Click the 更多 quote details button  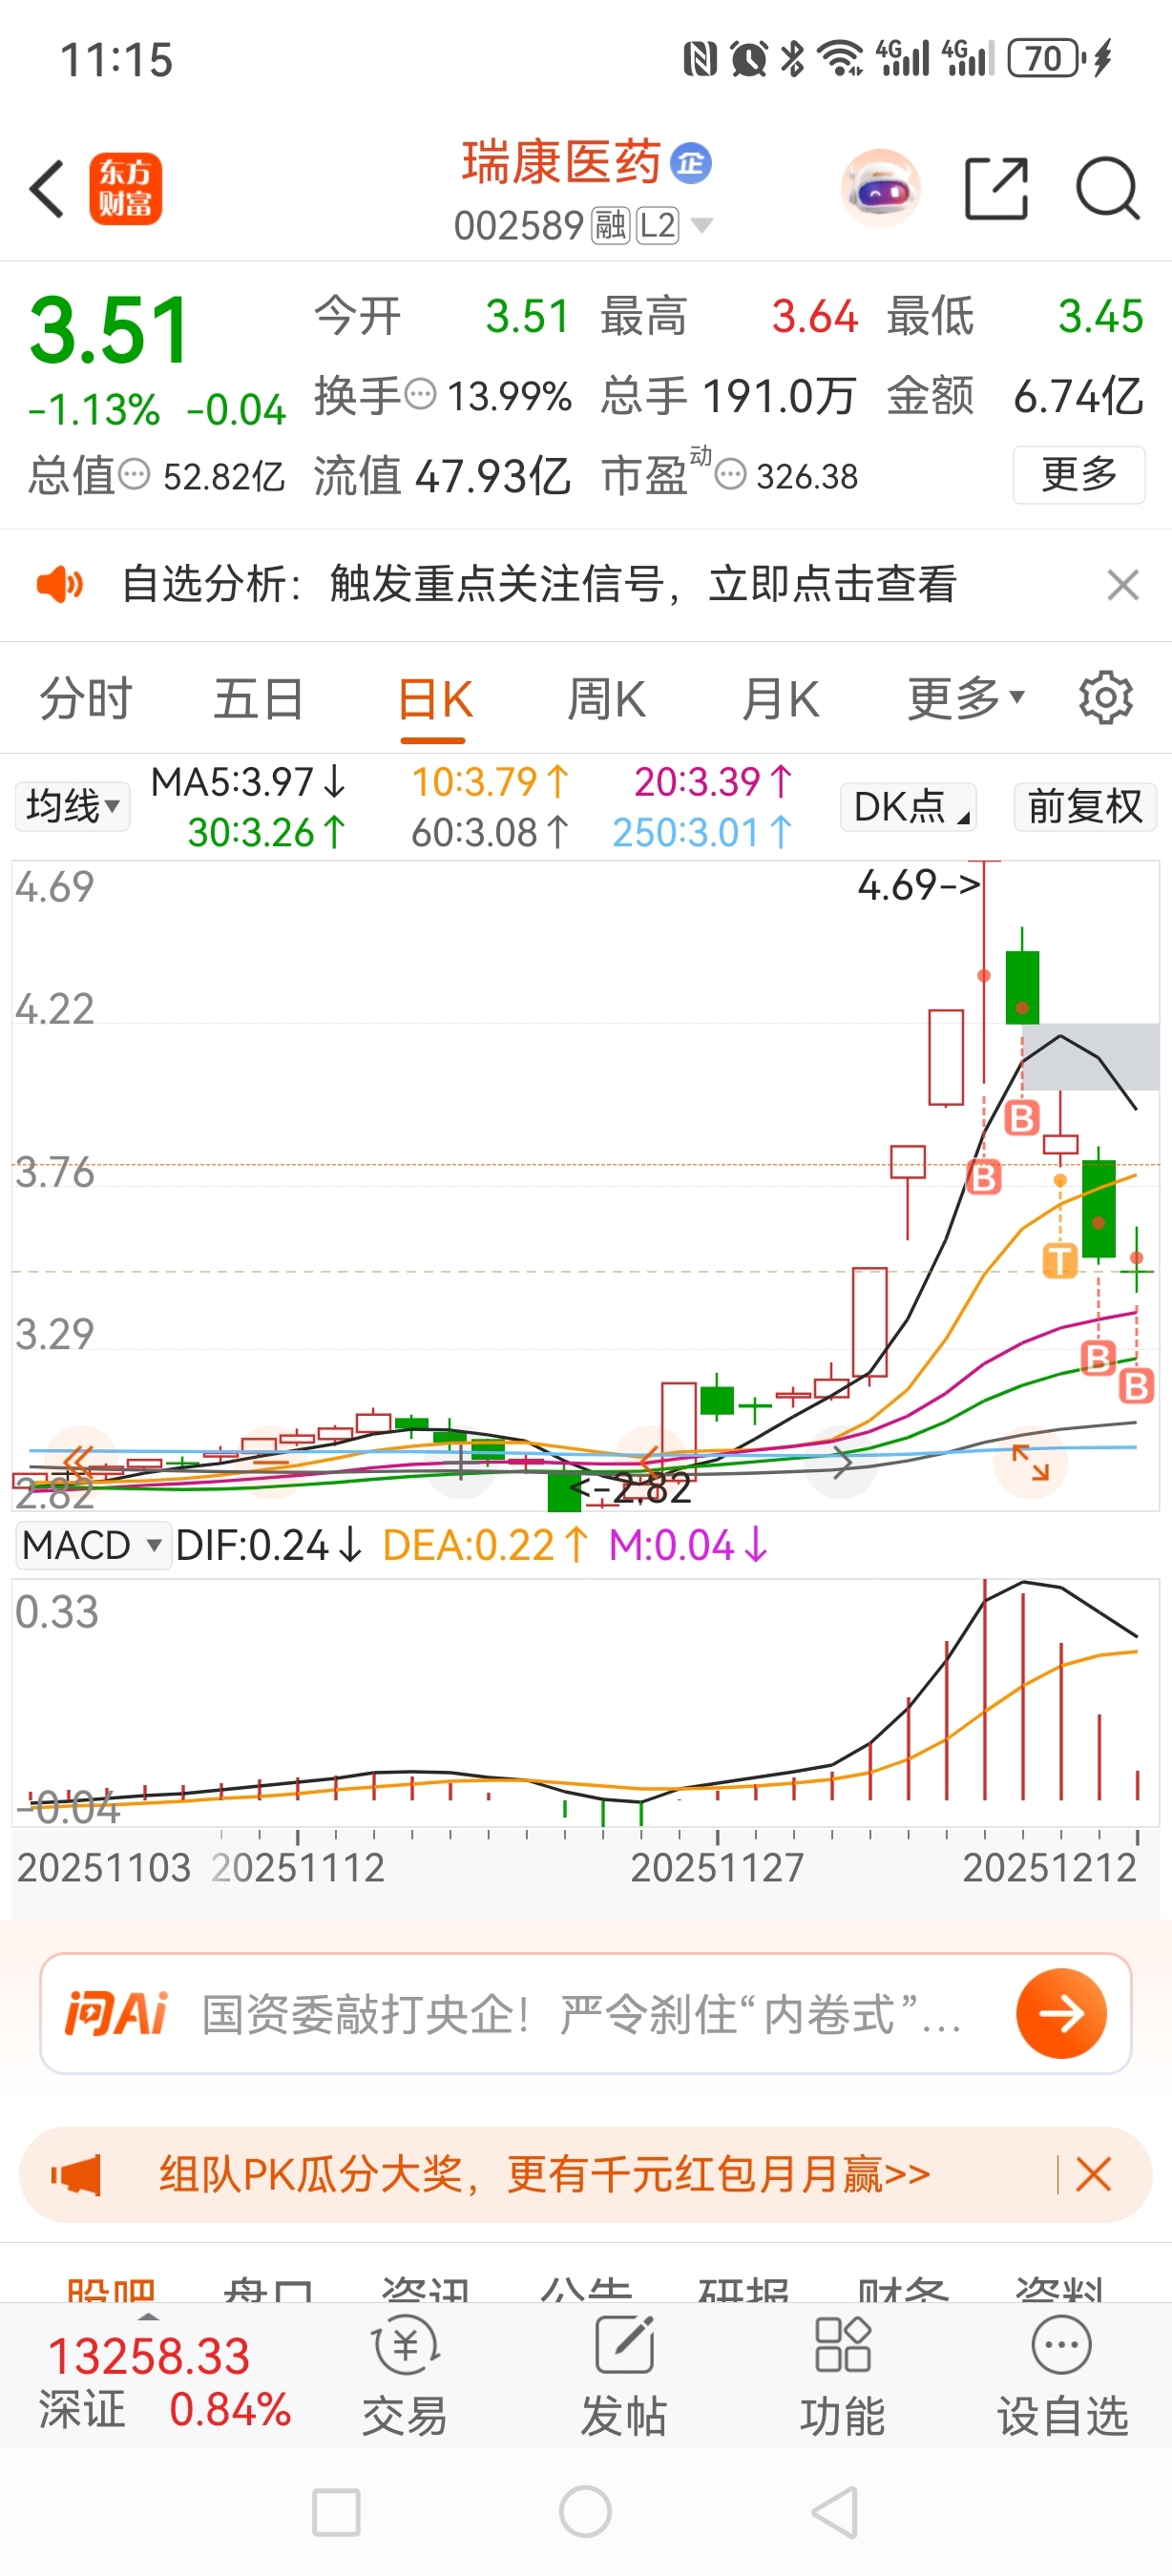coord(1079,474)
